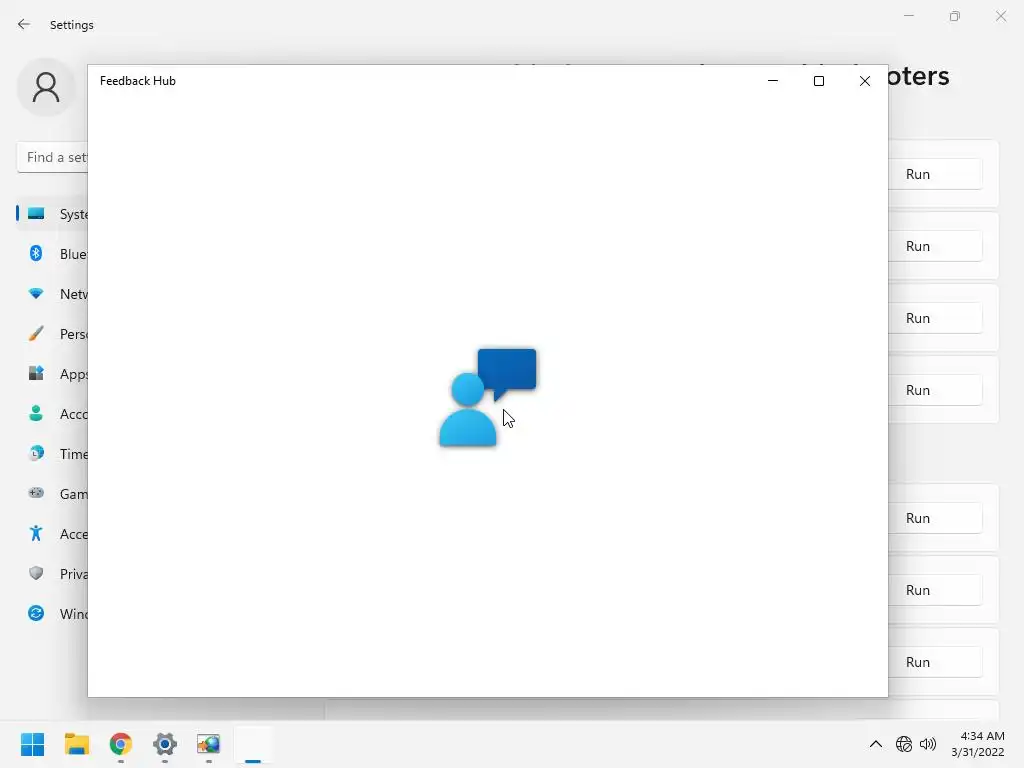Close the Feedback Hub window

point(865,81)
